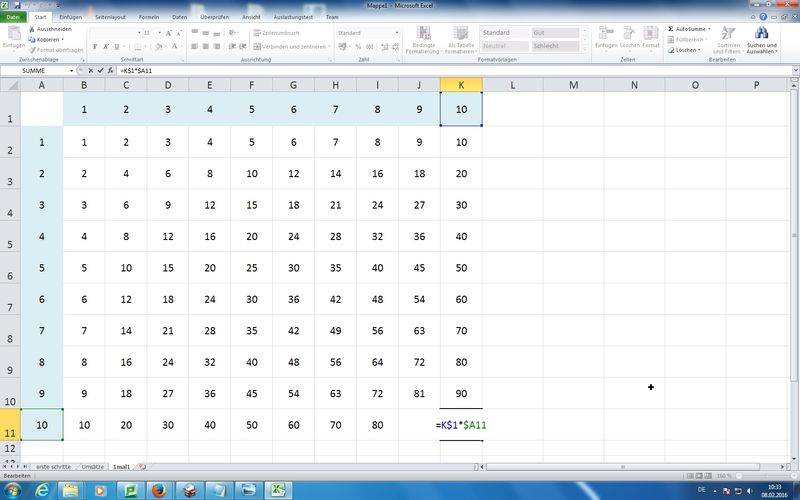
Task: Click the Excel icon in the taskbar
Action: point(278,491)
